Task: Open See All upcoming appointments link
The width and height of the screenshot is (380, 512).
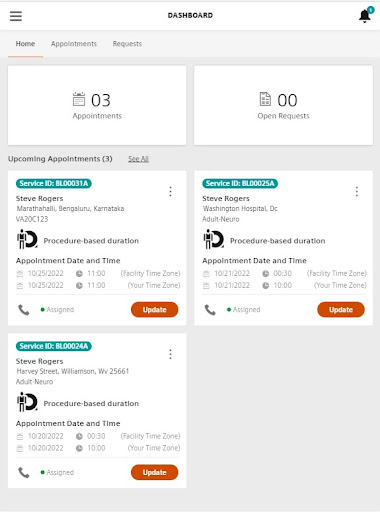Action: point(138,159)
